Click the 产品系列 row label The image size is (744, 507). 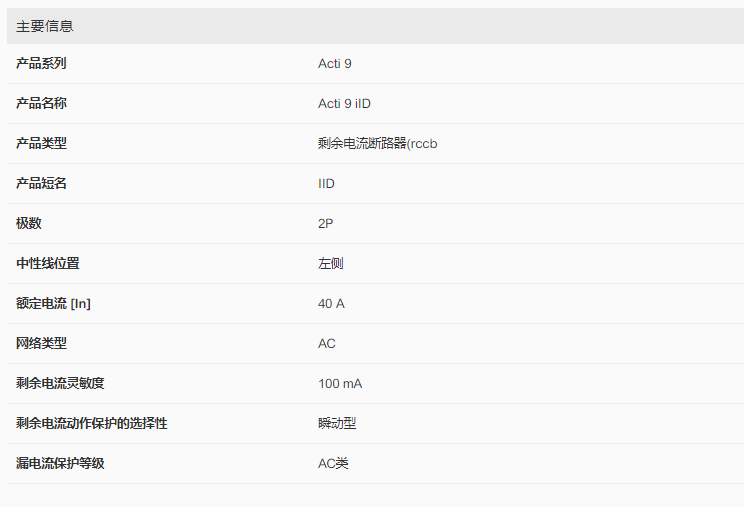(x=41, y=64)
